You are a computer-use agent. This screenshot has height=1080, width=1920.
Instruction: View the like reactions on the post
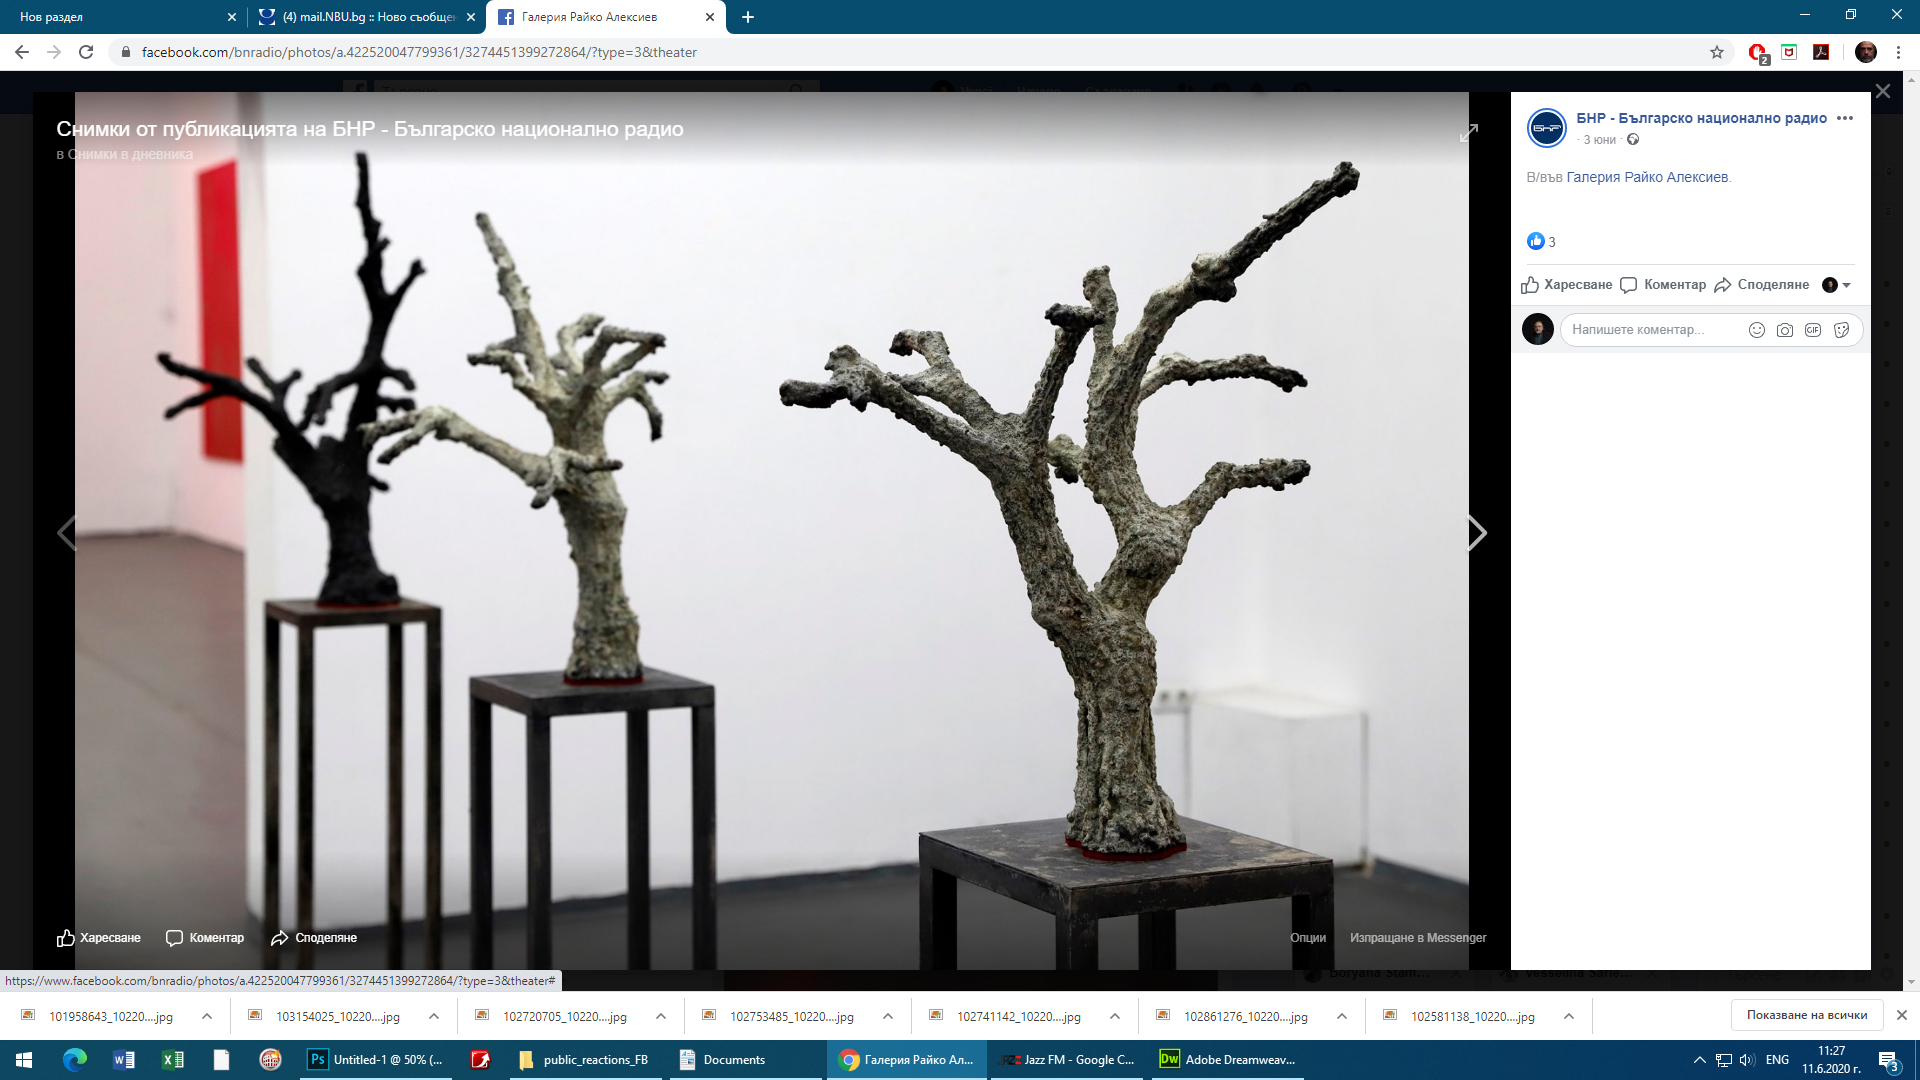[1541, 241]
